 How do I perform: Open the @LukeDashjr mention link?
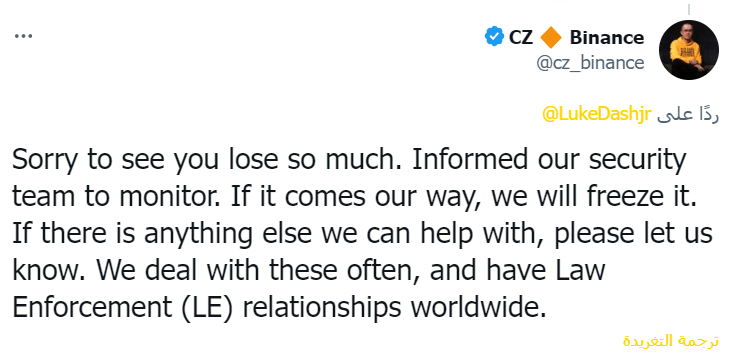click(596, 115)
